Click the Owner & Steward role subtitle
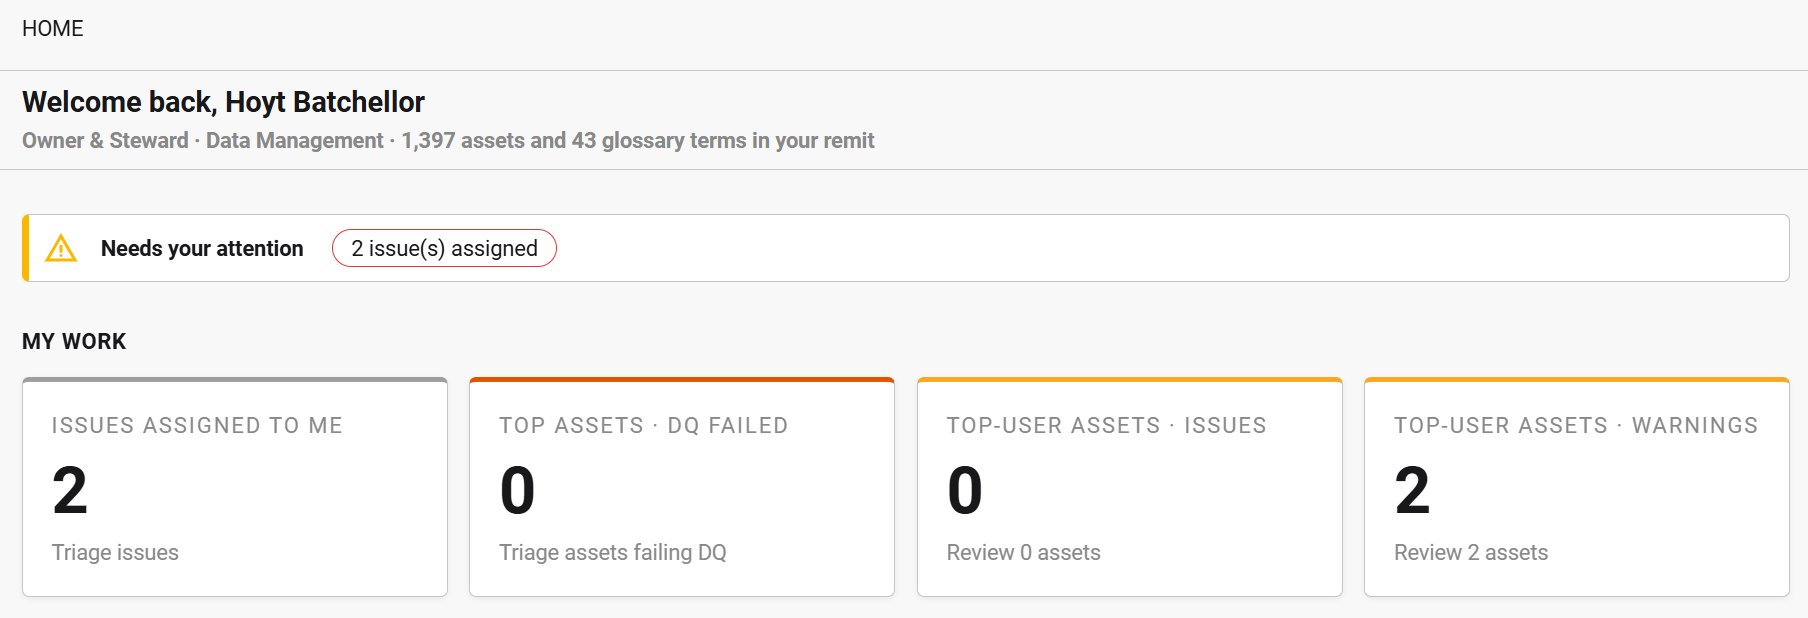 click(105, 140)
